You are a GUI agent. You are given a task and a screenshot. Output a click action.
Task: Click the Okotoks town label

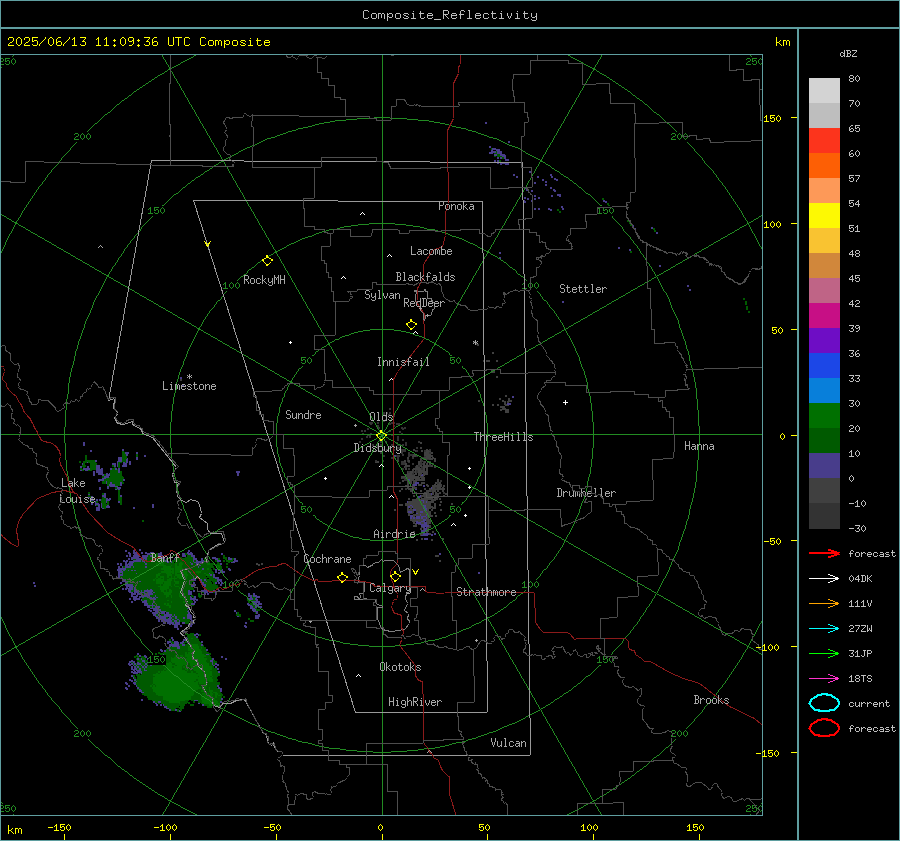pyautogui.click(x=400, y=667)
